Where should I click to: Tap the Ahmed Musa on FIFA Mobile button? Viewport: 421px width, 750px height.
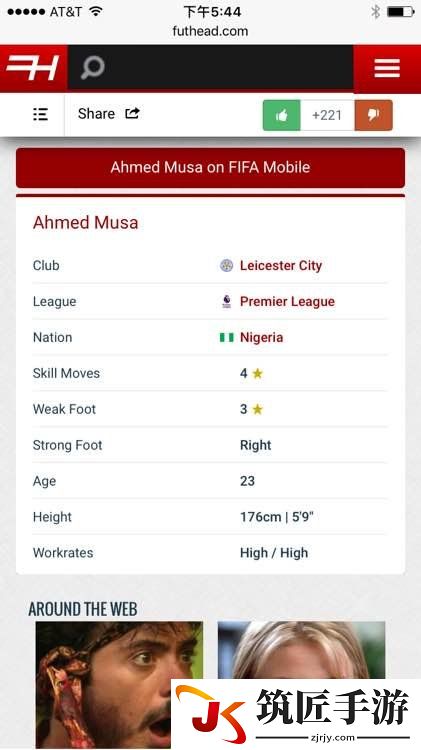coord(210,167)
